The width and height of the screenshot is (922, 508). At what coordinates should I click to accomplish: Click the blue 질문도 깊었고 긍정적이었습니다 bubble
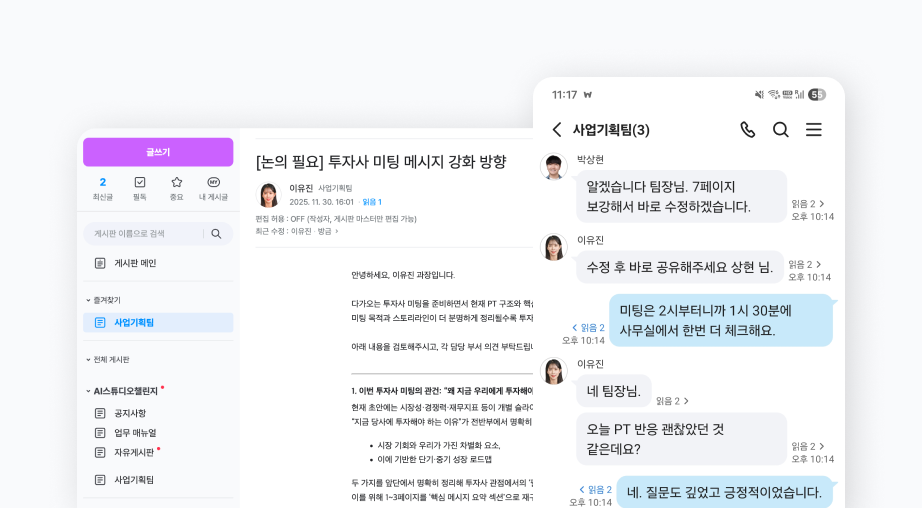coord(724,492)
